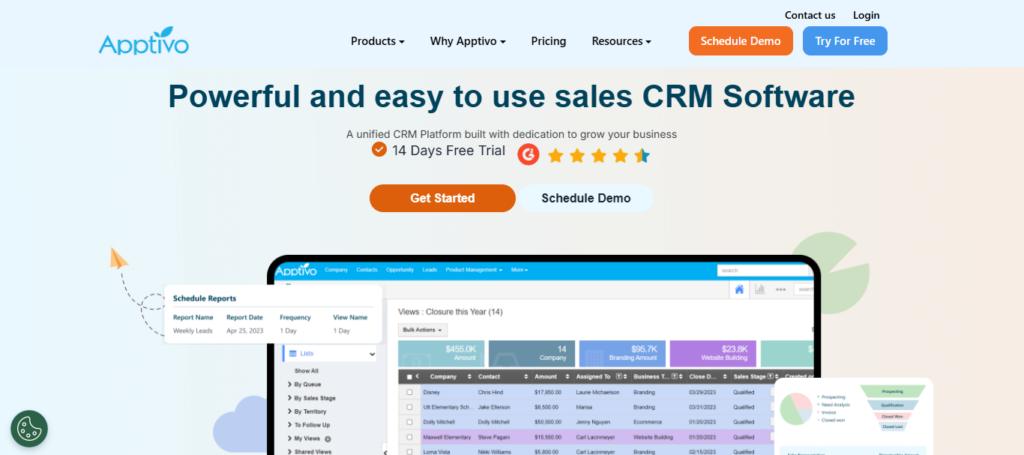Click the Apptivo logo in header
The image size is (1024, 455).
(x=144, y=40)
